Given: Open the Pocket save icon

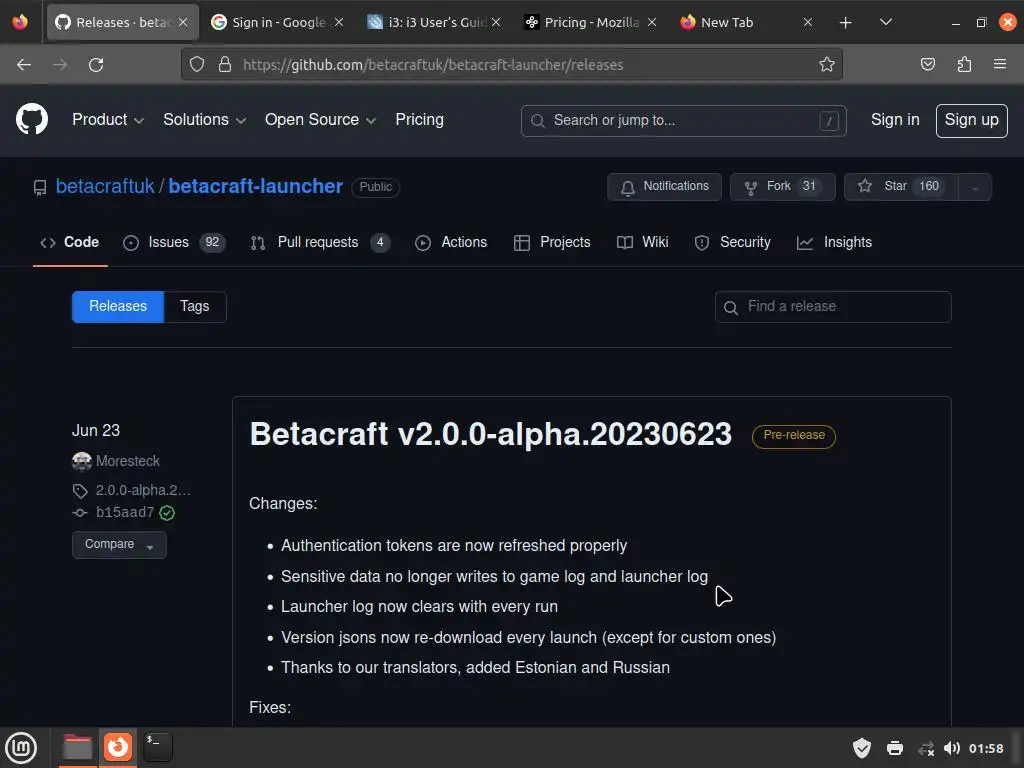Looking at the screenshot, I should [x=927, y=64].
